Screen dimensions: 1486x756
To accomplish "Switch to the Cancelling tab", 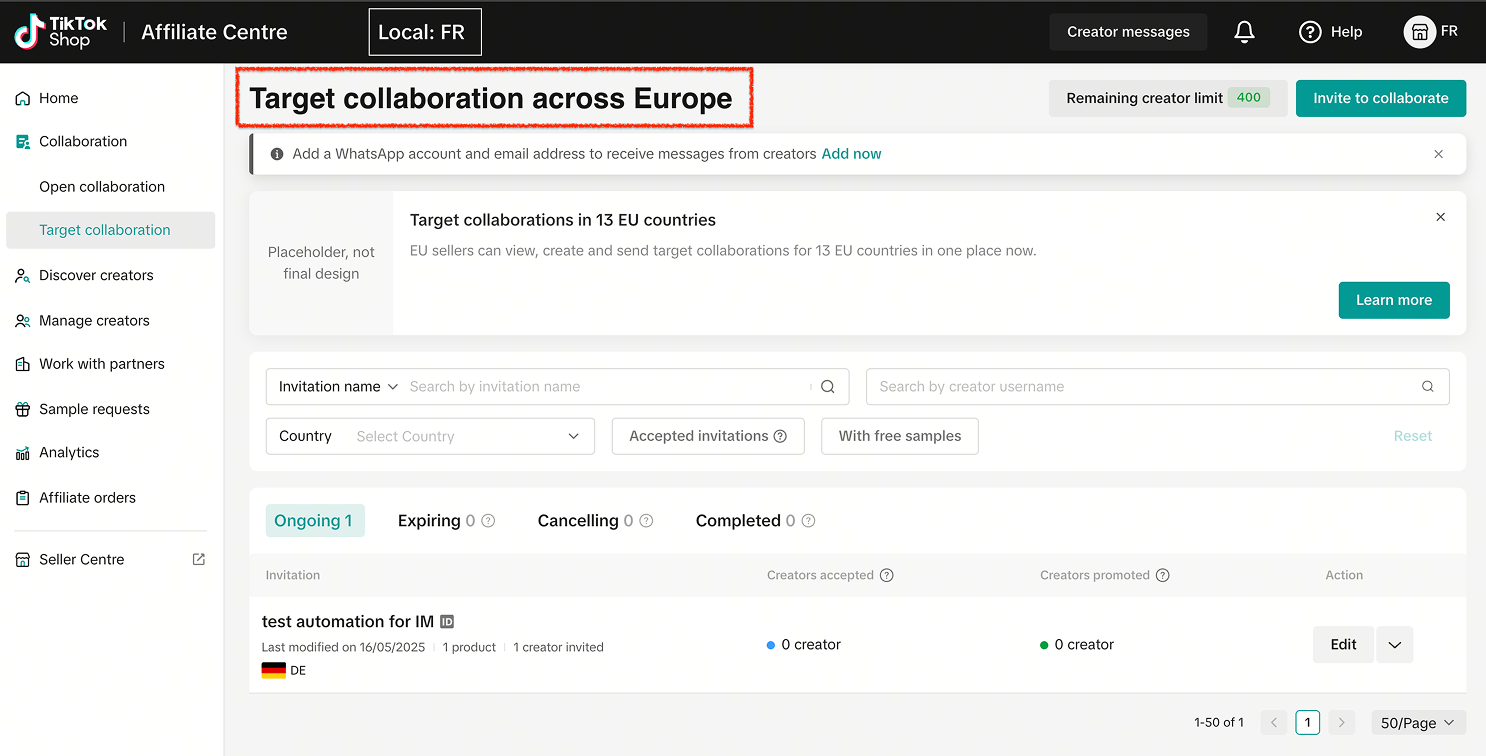I will click(595, 521).
